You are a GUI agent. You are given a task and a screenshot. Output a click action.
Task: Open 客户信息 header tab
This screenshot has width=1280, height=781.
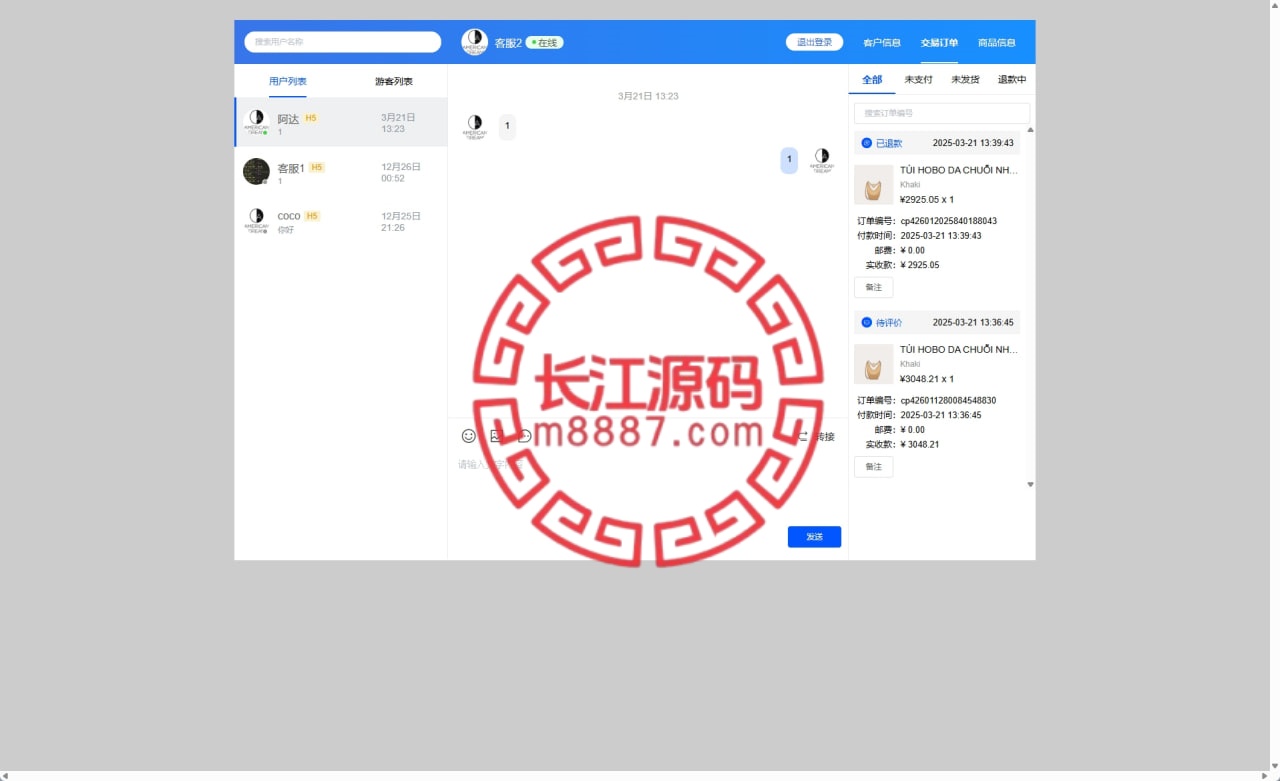(x=882, y=43)
